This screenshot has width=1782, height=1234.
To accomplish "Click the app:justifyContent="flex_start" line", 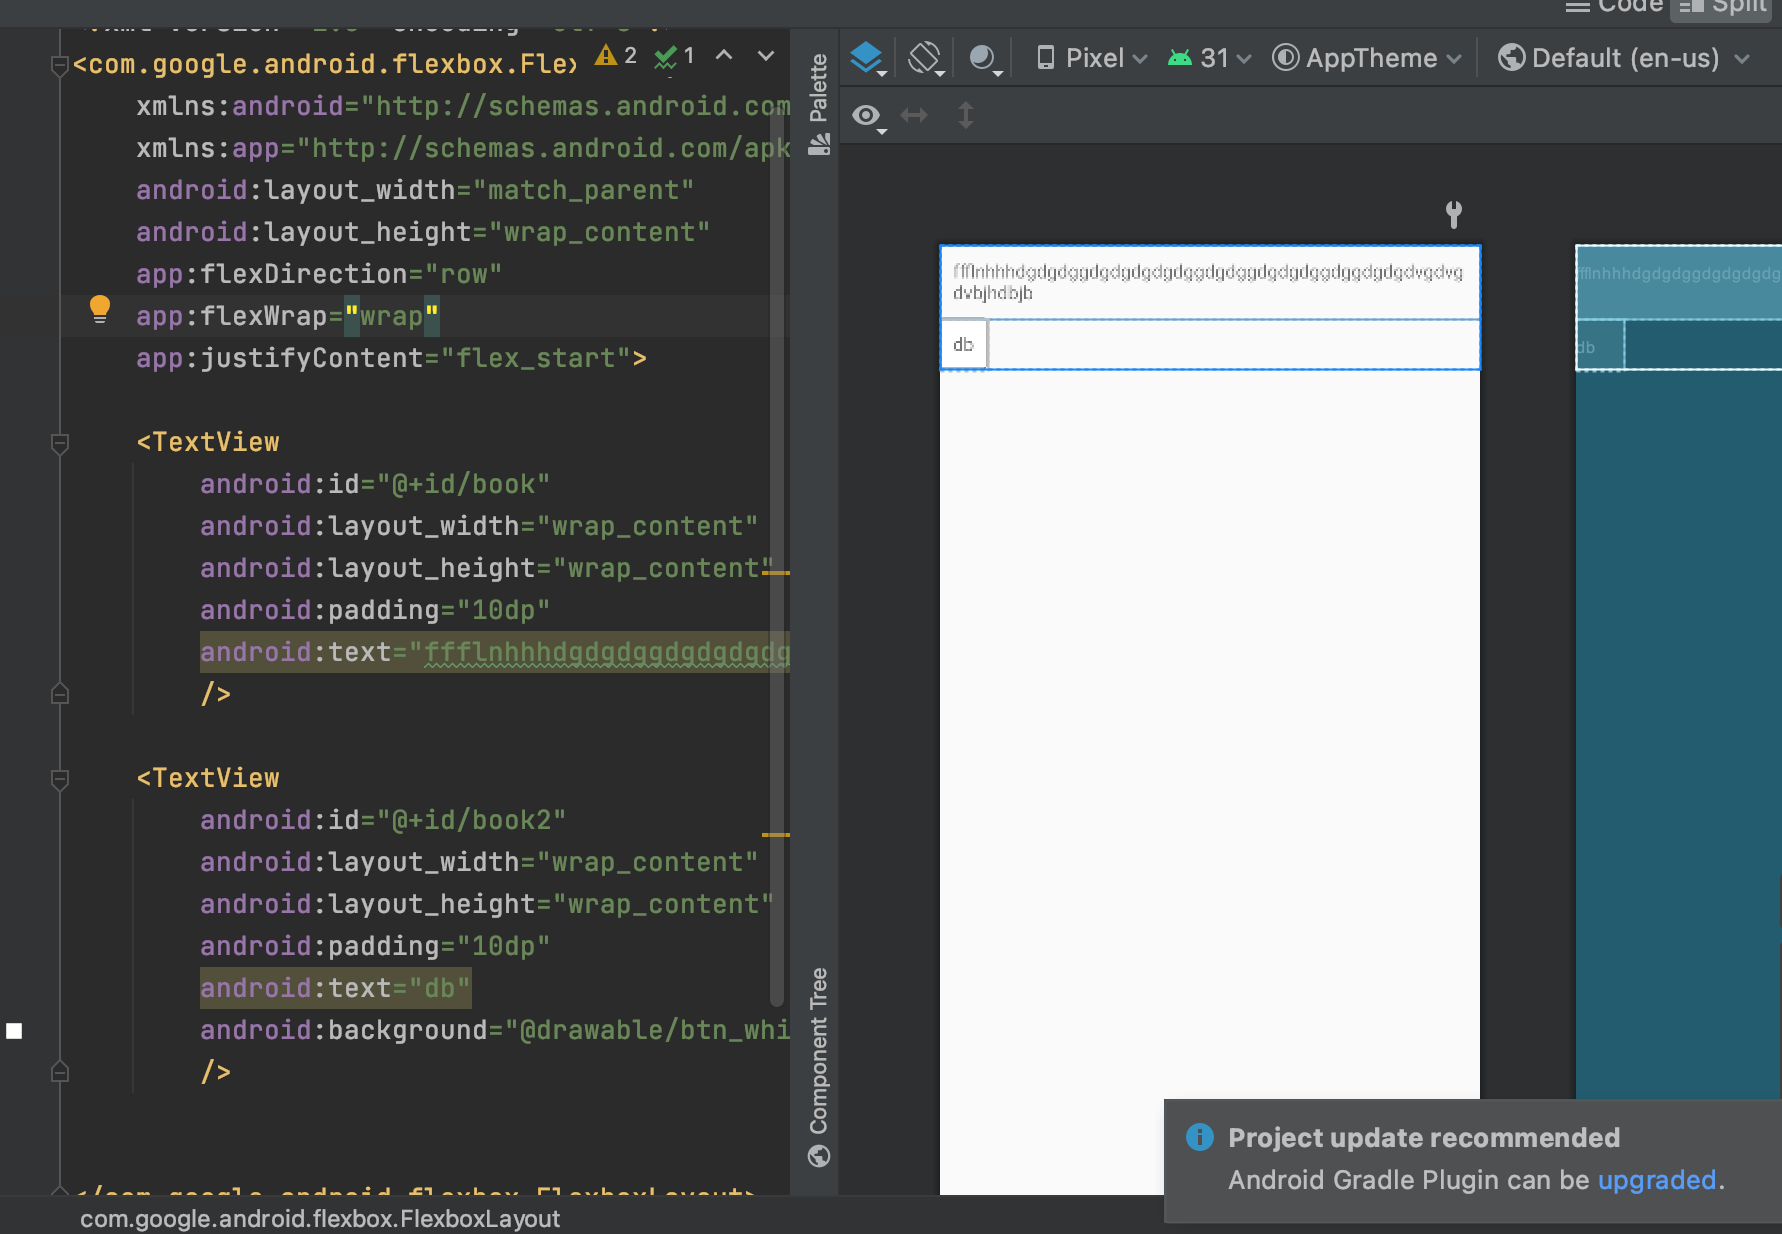I will pyautogui.click(x=391, y=358).
